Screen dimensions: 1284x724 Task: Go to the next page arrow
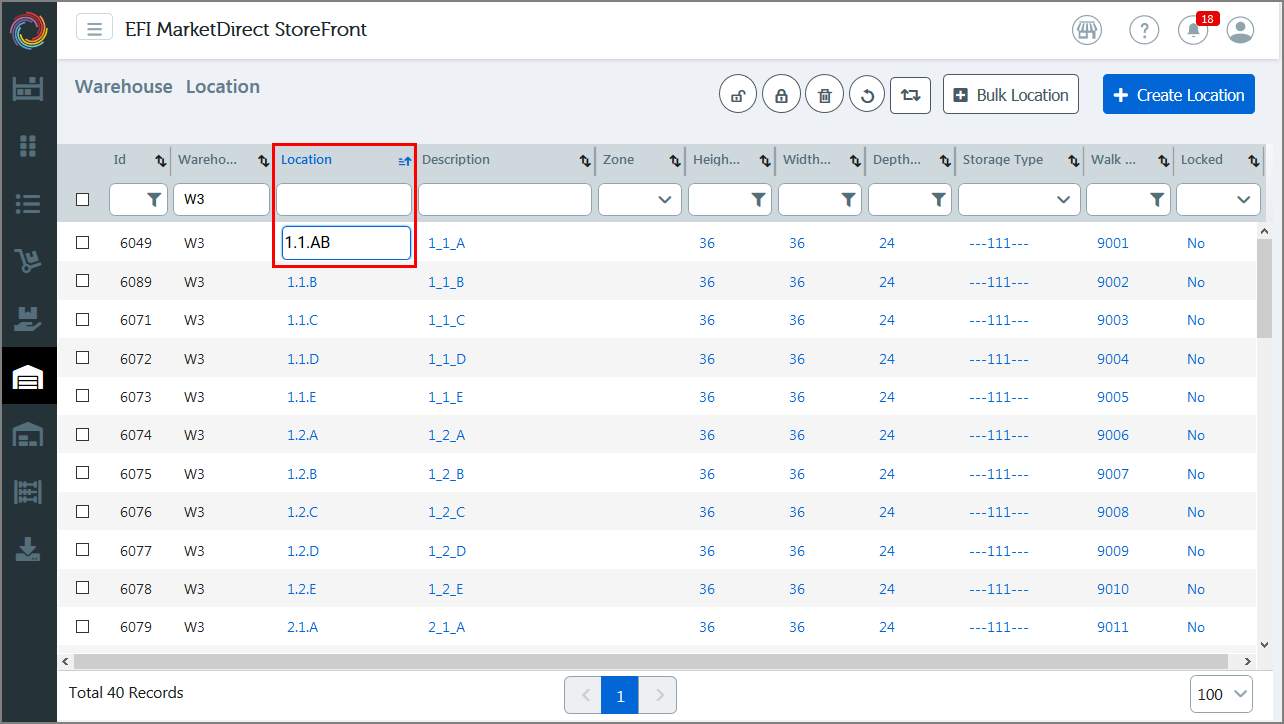pyautogui.click(x=658, y=695)
